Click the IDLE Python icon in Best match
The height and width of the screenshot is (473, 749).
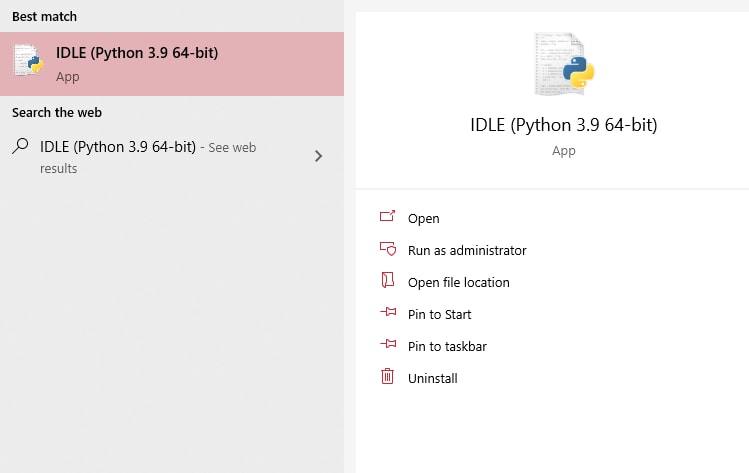[29, 60]
